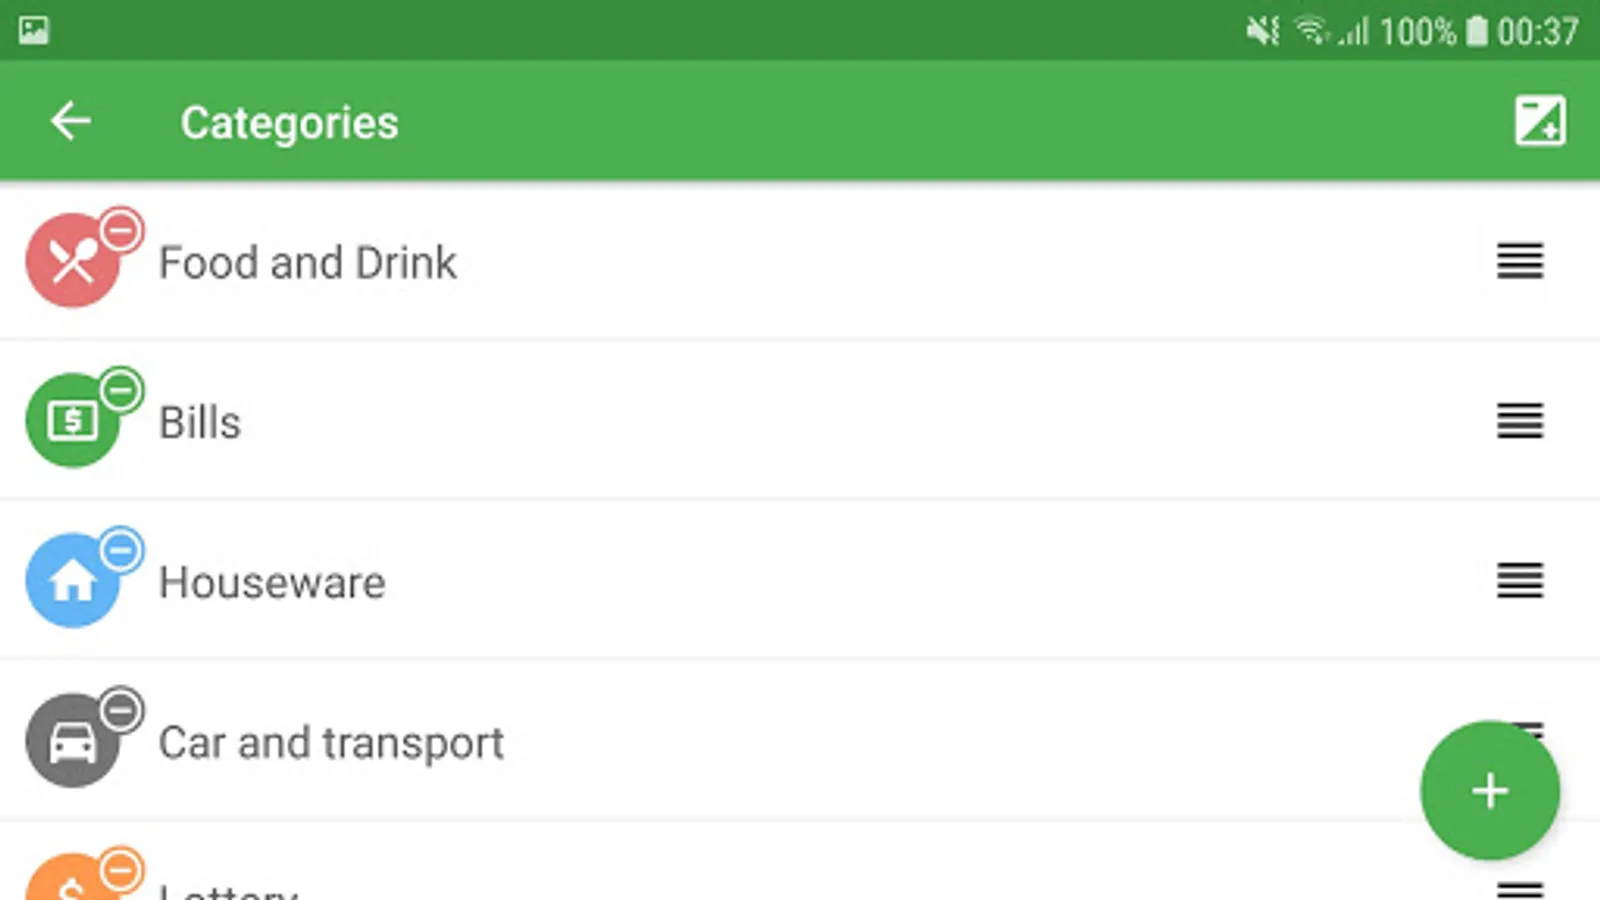Remove the Bills category via minus badge
The width and height of the screenshot is (1600, 900).
121,391
